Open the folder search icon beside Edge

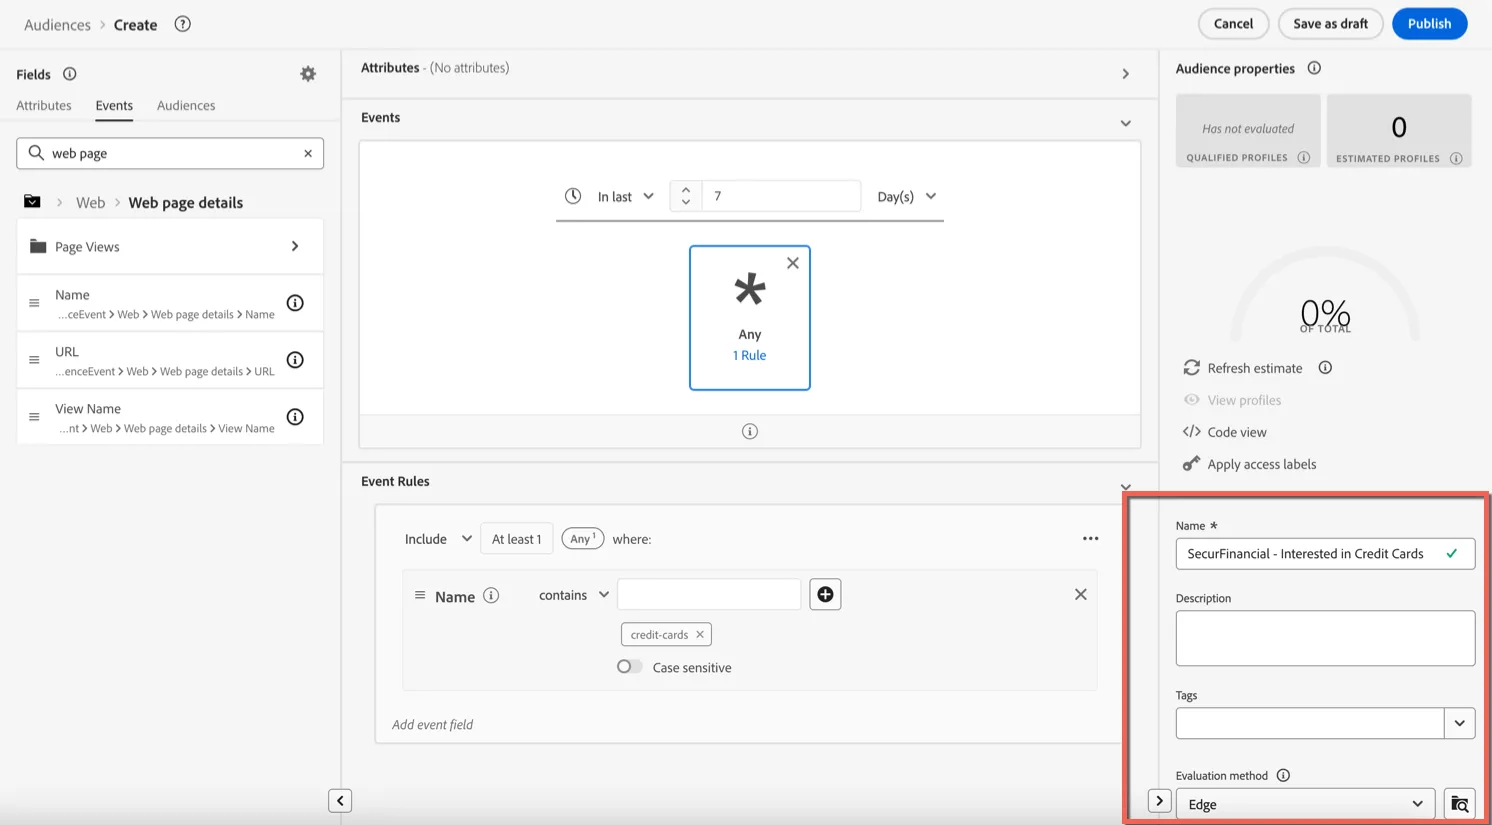point(1460,804)
